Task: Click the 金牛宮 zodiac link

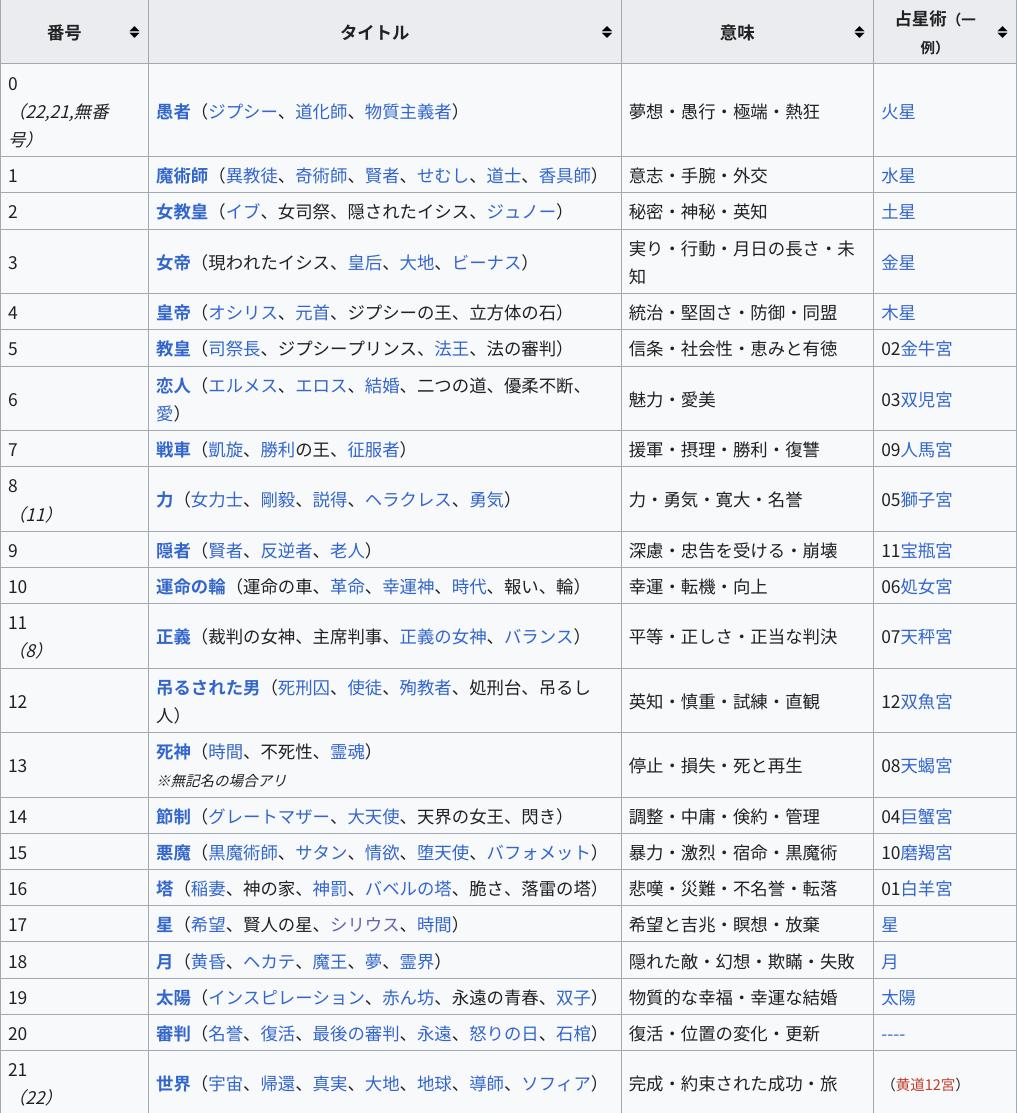Action: tap(926, 348)
